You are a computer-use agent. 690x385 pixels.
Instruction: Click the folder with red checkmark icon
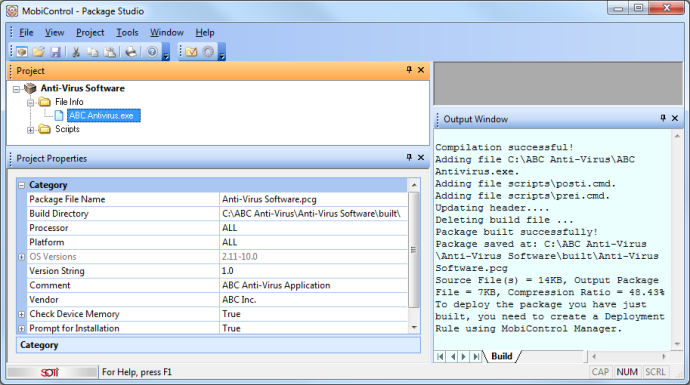(x=191, y=52)
